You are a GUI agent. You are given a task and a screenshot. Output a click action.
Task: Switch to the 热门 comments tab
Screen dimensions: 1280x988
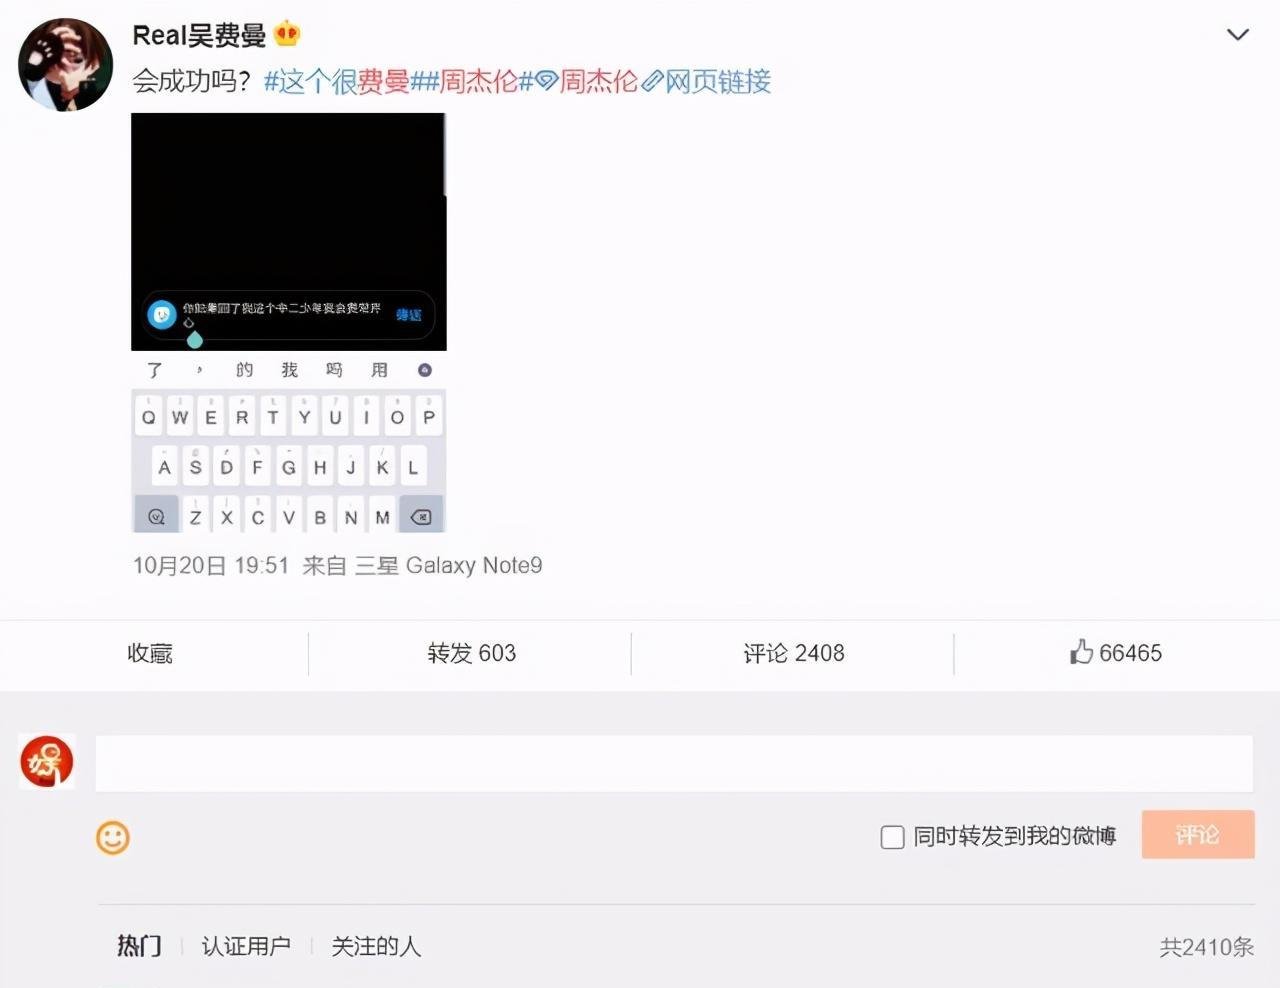(x=138, y=946)
